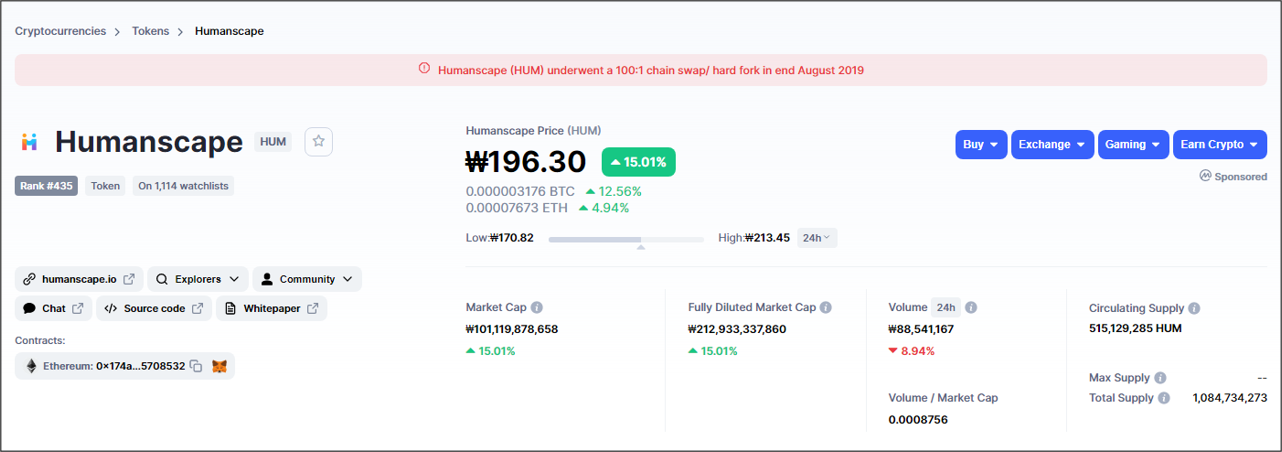Open the 24h Low/High range dropdown

[x=816, y=238]
